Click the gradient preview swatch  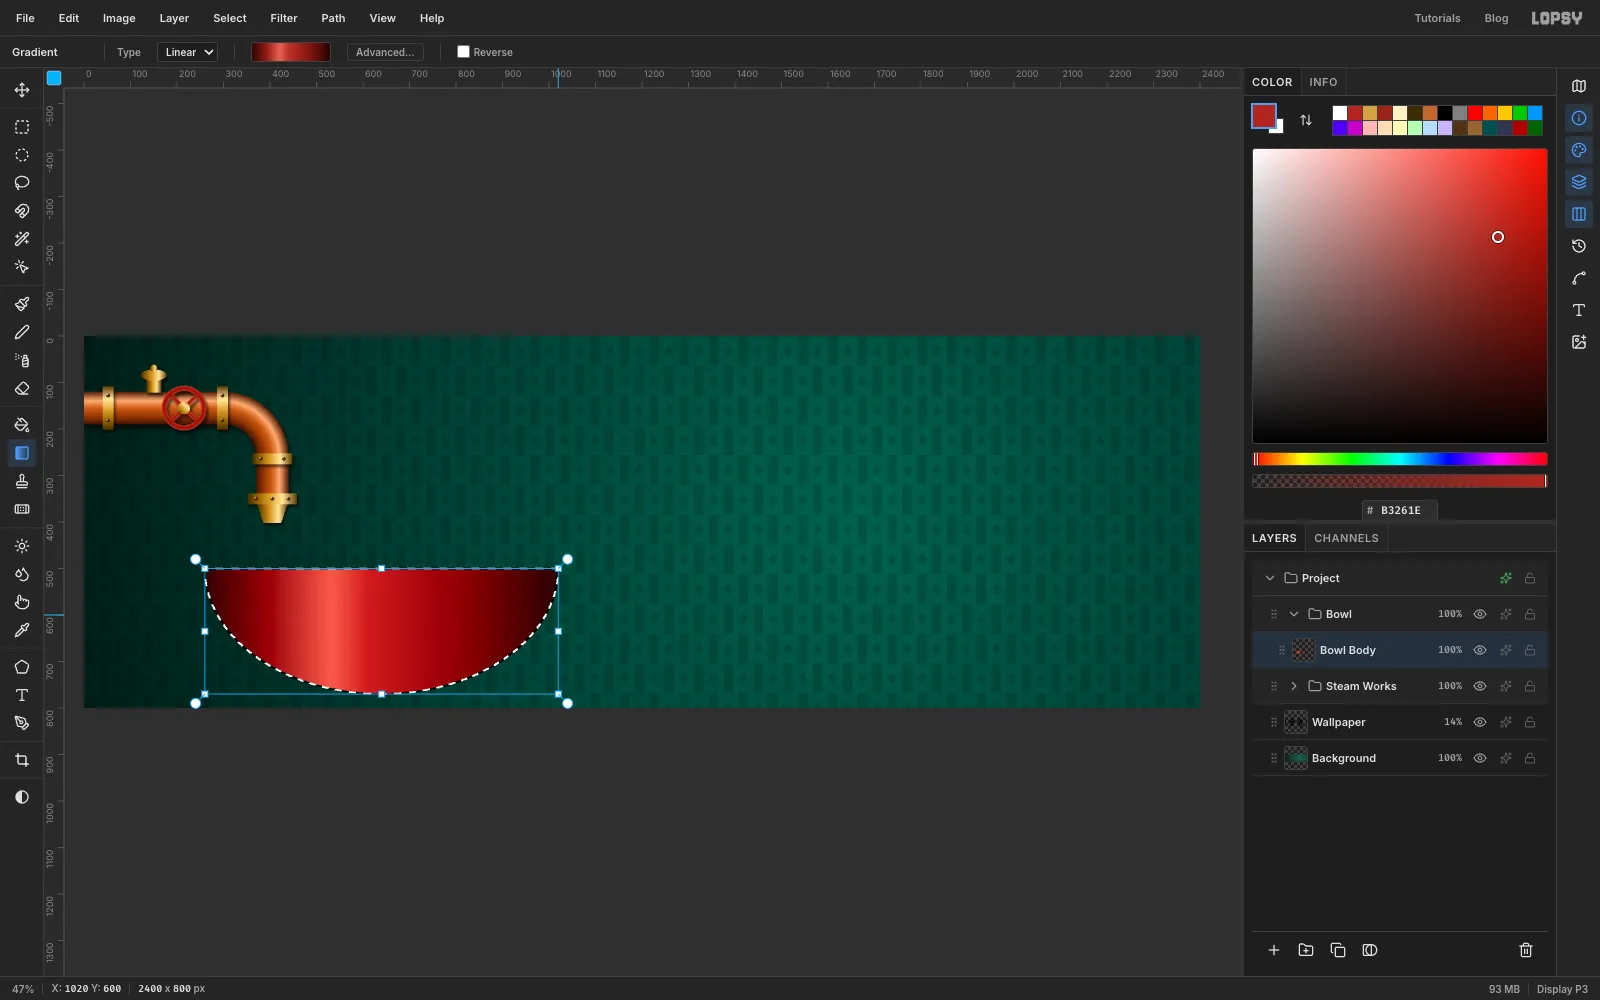pos(291,52)
